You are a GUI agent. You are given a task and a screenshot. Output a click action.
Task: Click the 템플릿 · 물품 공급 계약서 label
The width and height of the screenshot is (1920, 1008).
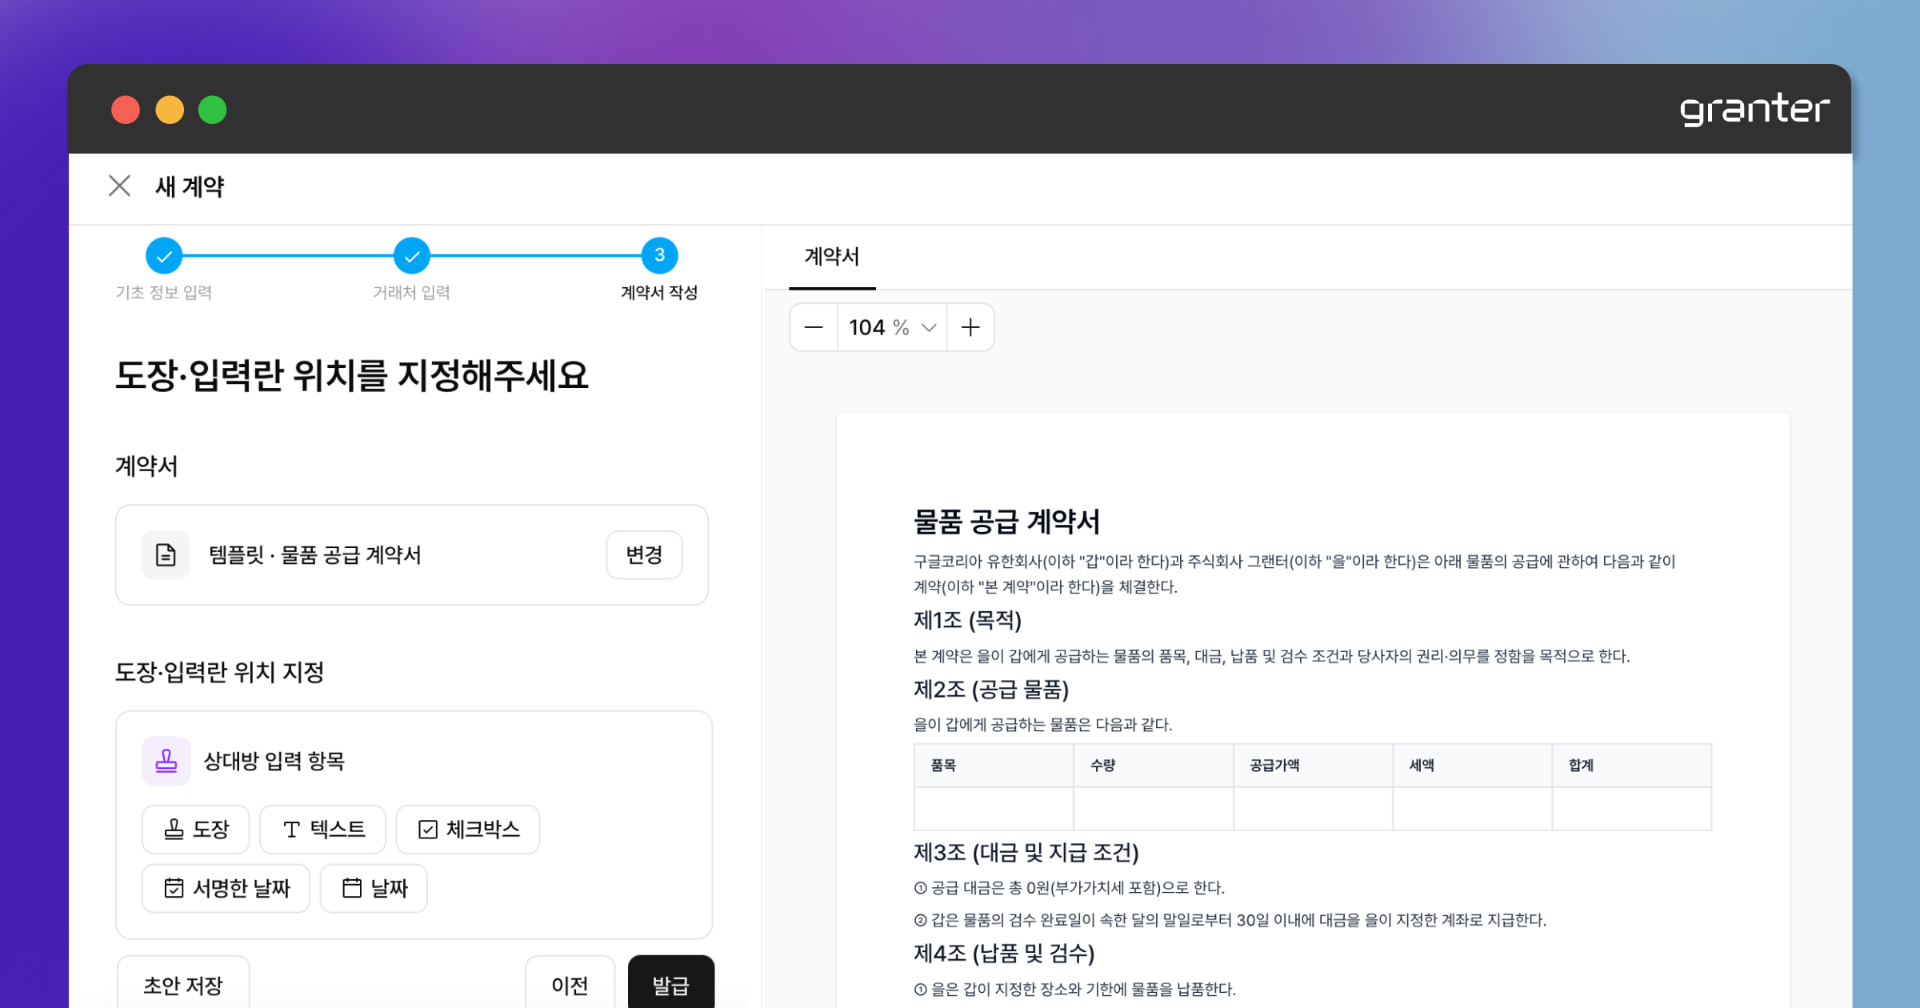(x=315, y=555)
